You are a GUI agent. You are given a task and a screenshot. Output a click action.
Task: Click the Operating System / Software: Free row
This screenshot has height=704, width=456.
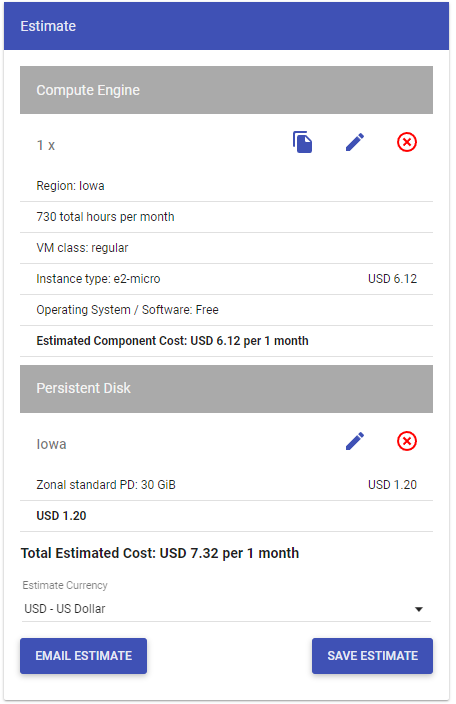pos(226,310)
